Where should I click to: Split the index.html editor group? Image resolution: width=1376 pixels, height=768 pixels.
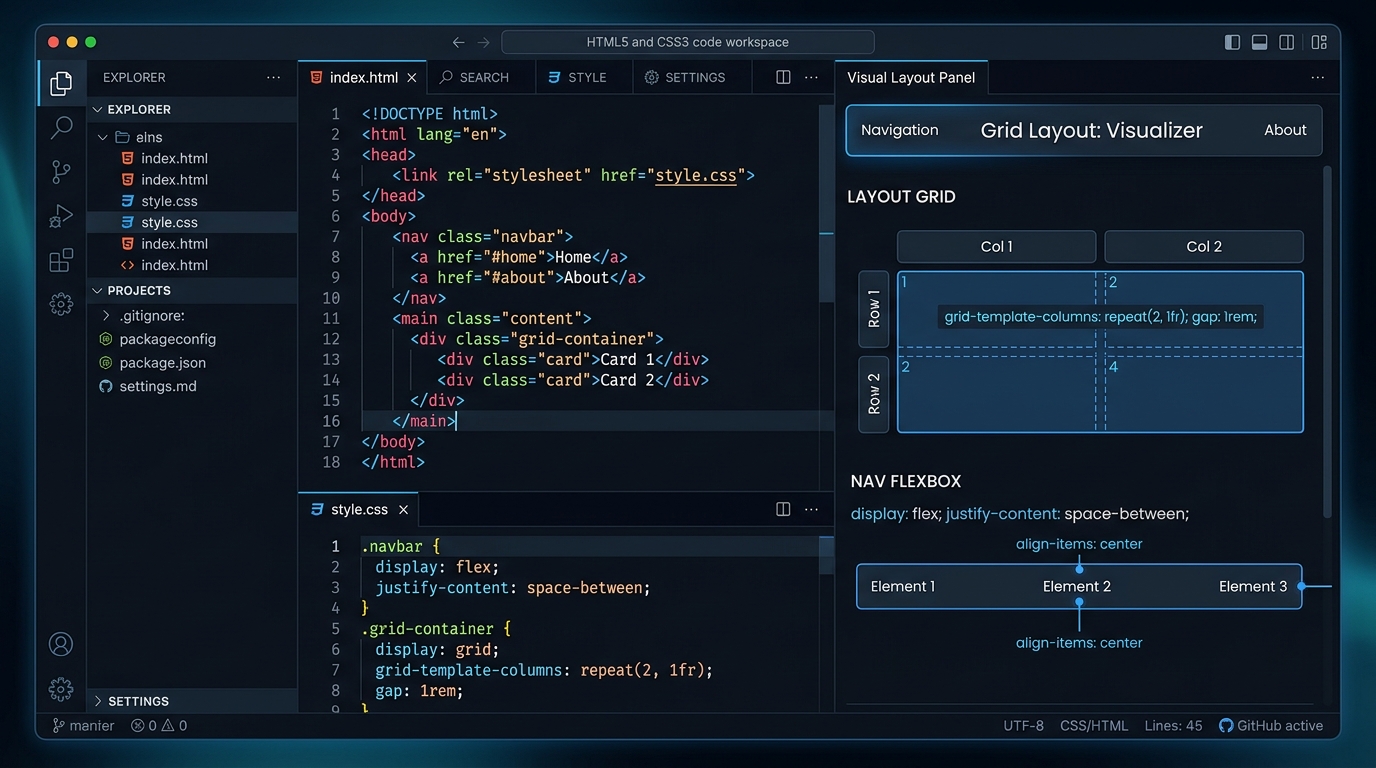[784, 77]
